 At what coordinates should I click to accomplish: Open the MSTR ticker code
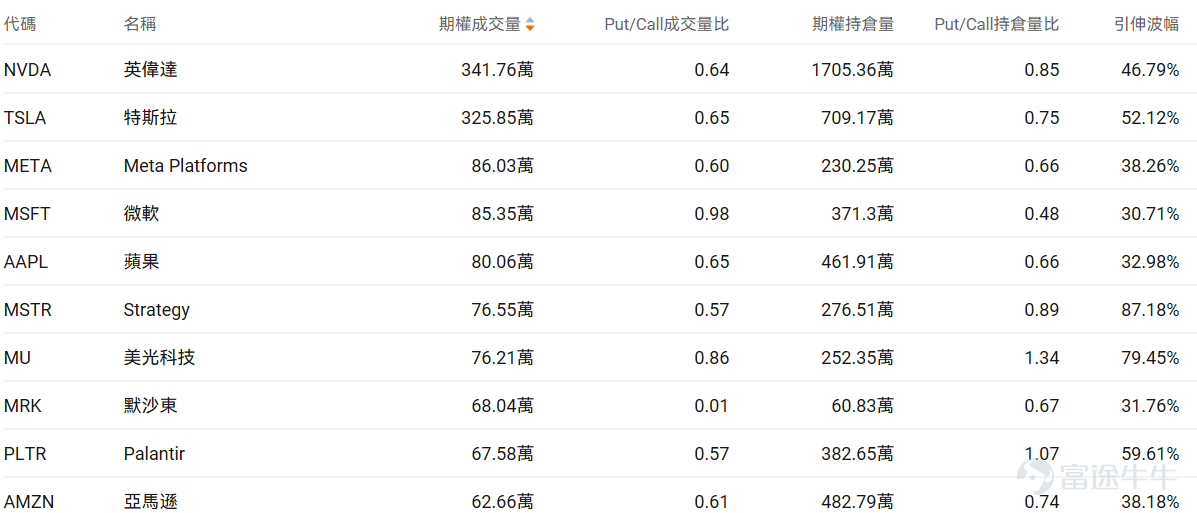(x=27, y=311)
